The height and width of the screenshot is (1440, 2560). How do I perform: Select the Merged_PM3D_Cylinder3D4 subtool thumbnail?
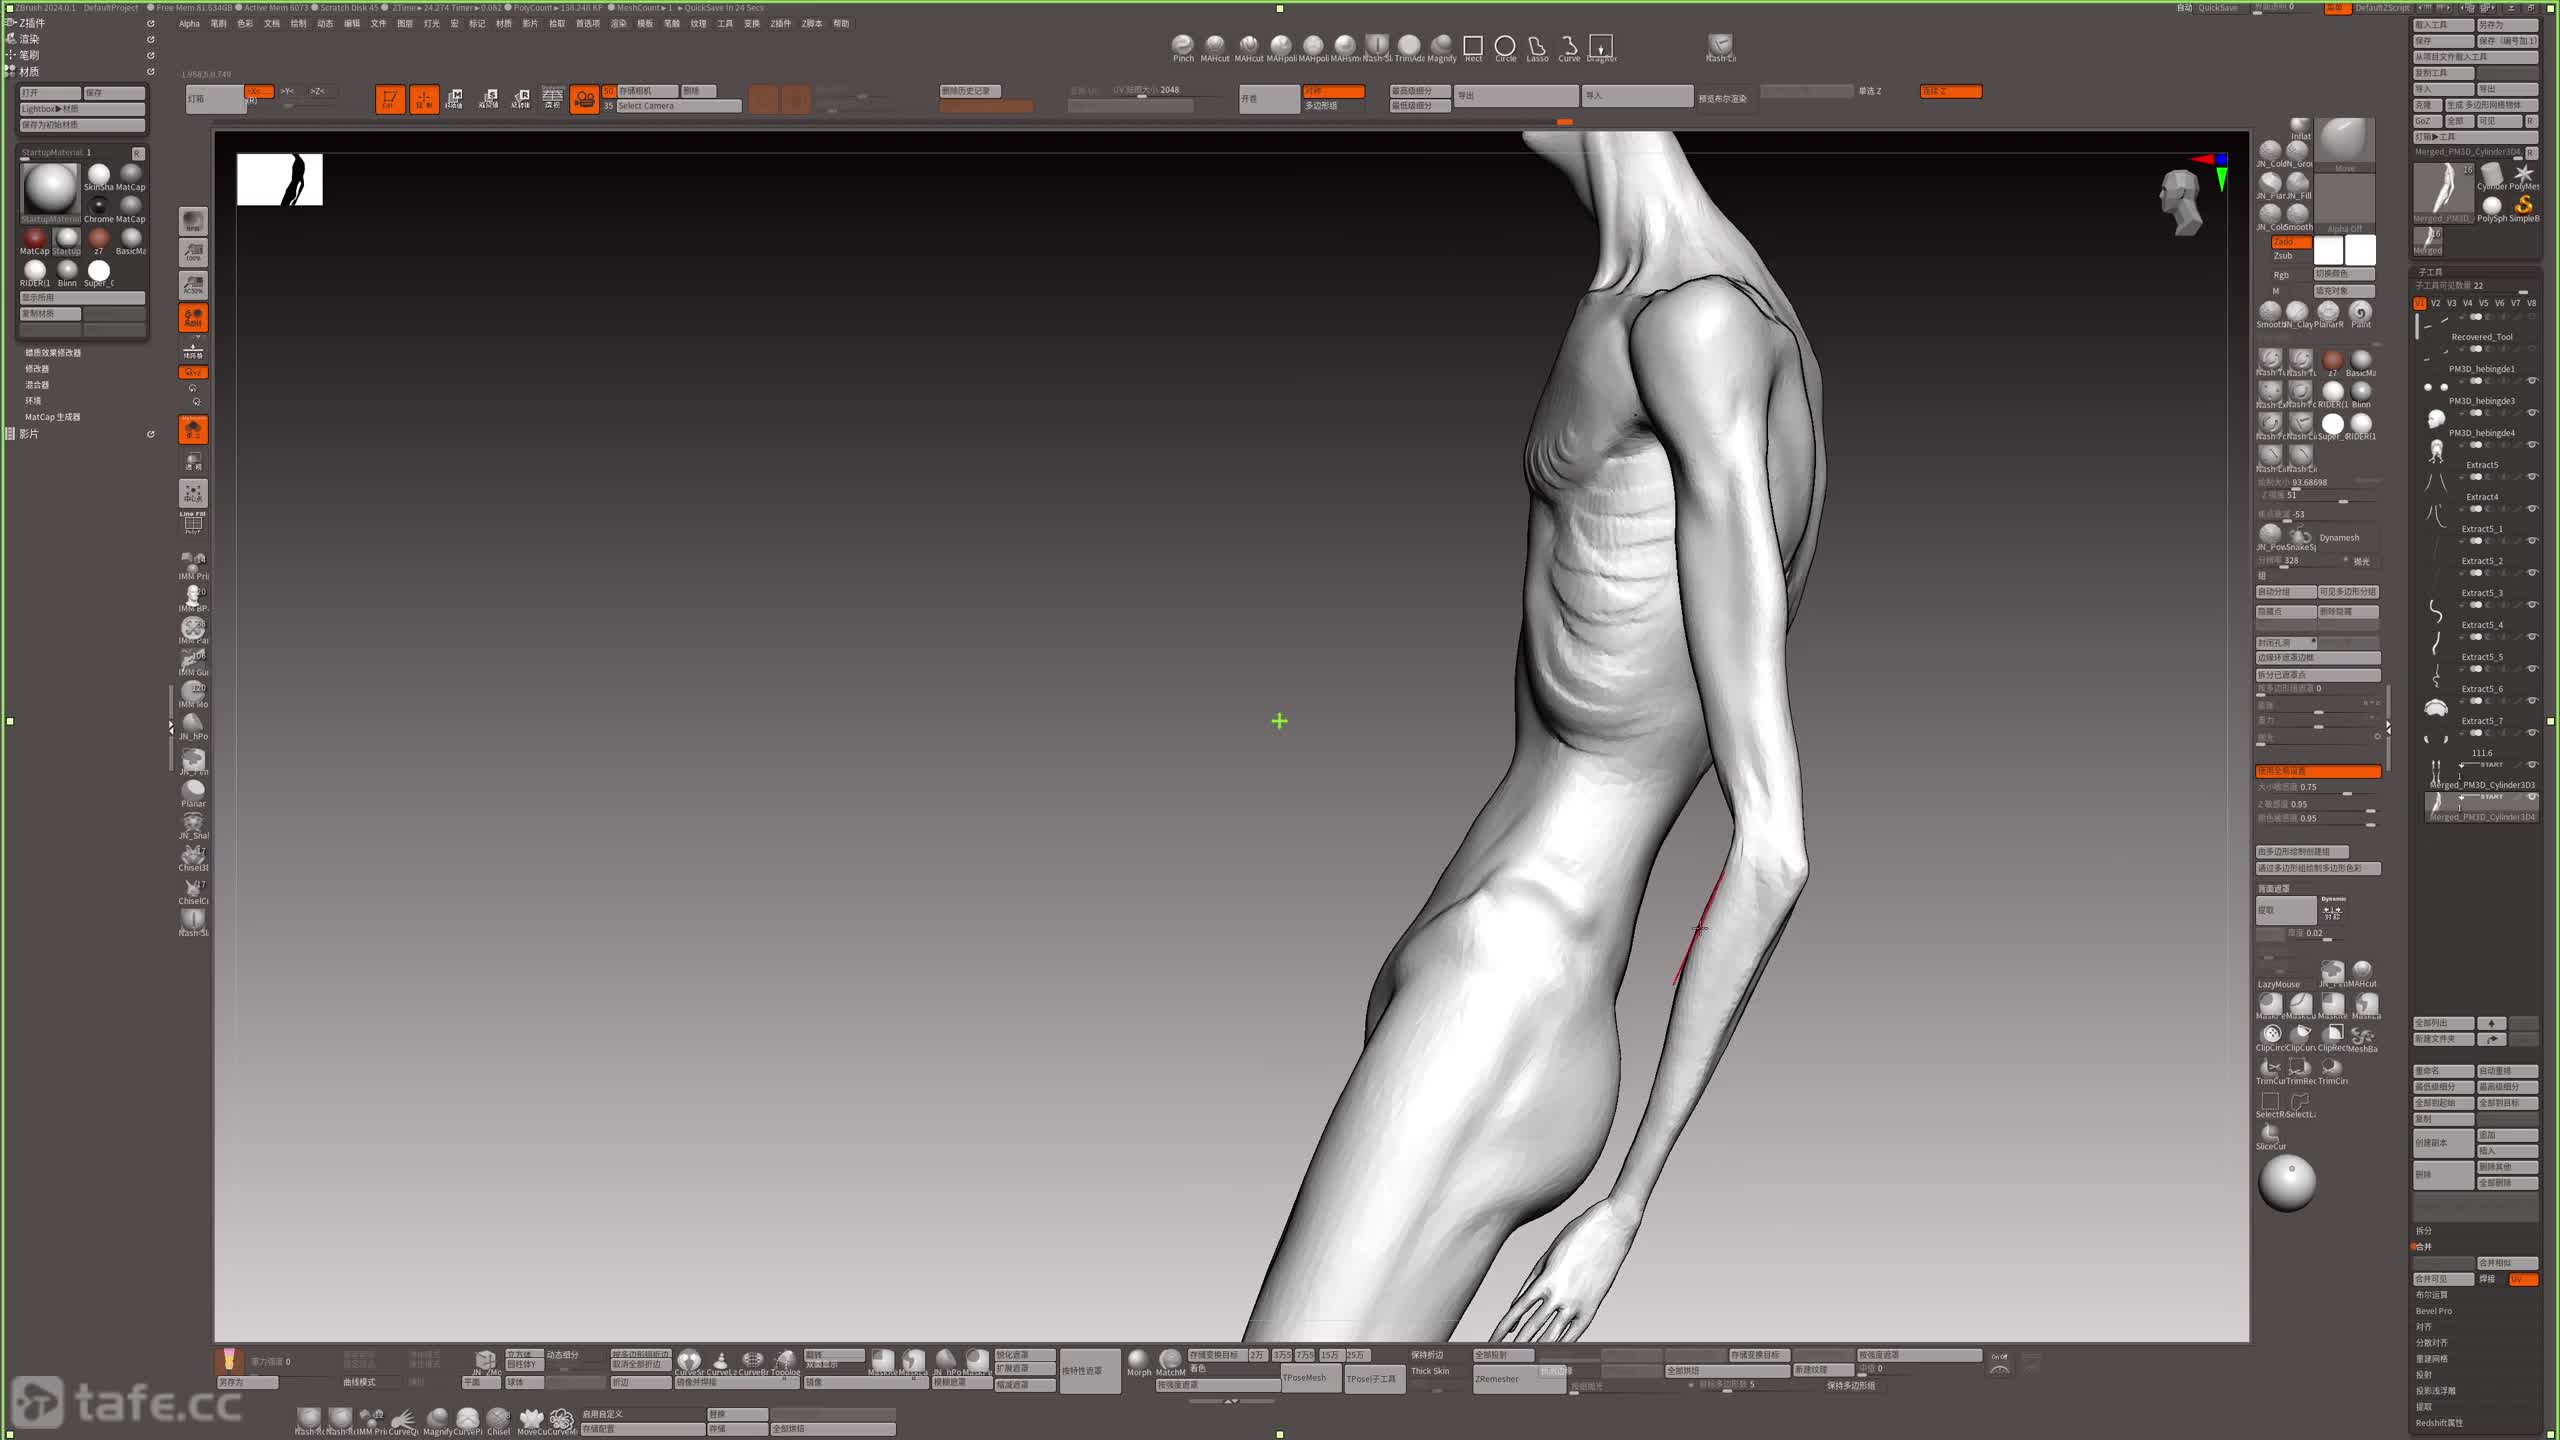click(x=2436, y=806)
